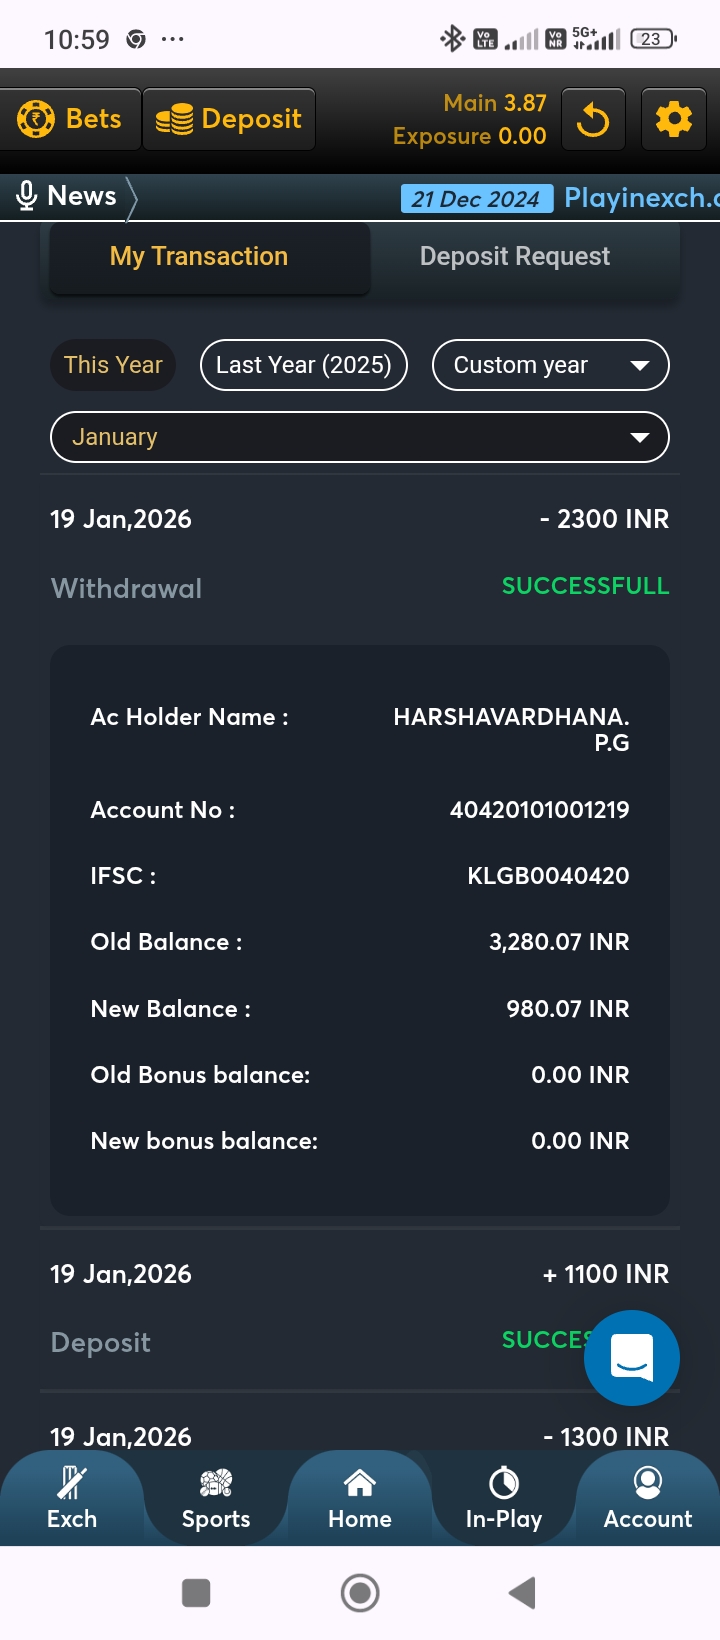
Task: Go to Exch cricket icon
Action: [72, 1483]
